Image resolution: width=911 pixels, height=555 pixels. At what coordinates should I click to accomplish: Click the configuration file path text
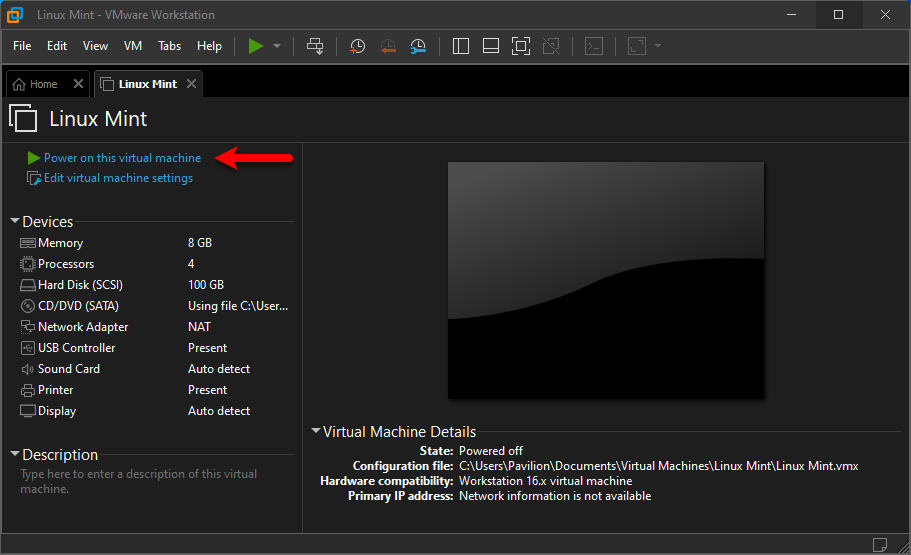[x=658, y=466]
